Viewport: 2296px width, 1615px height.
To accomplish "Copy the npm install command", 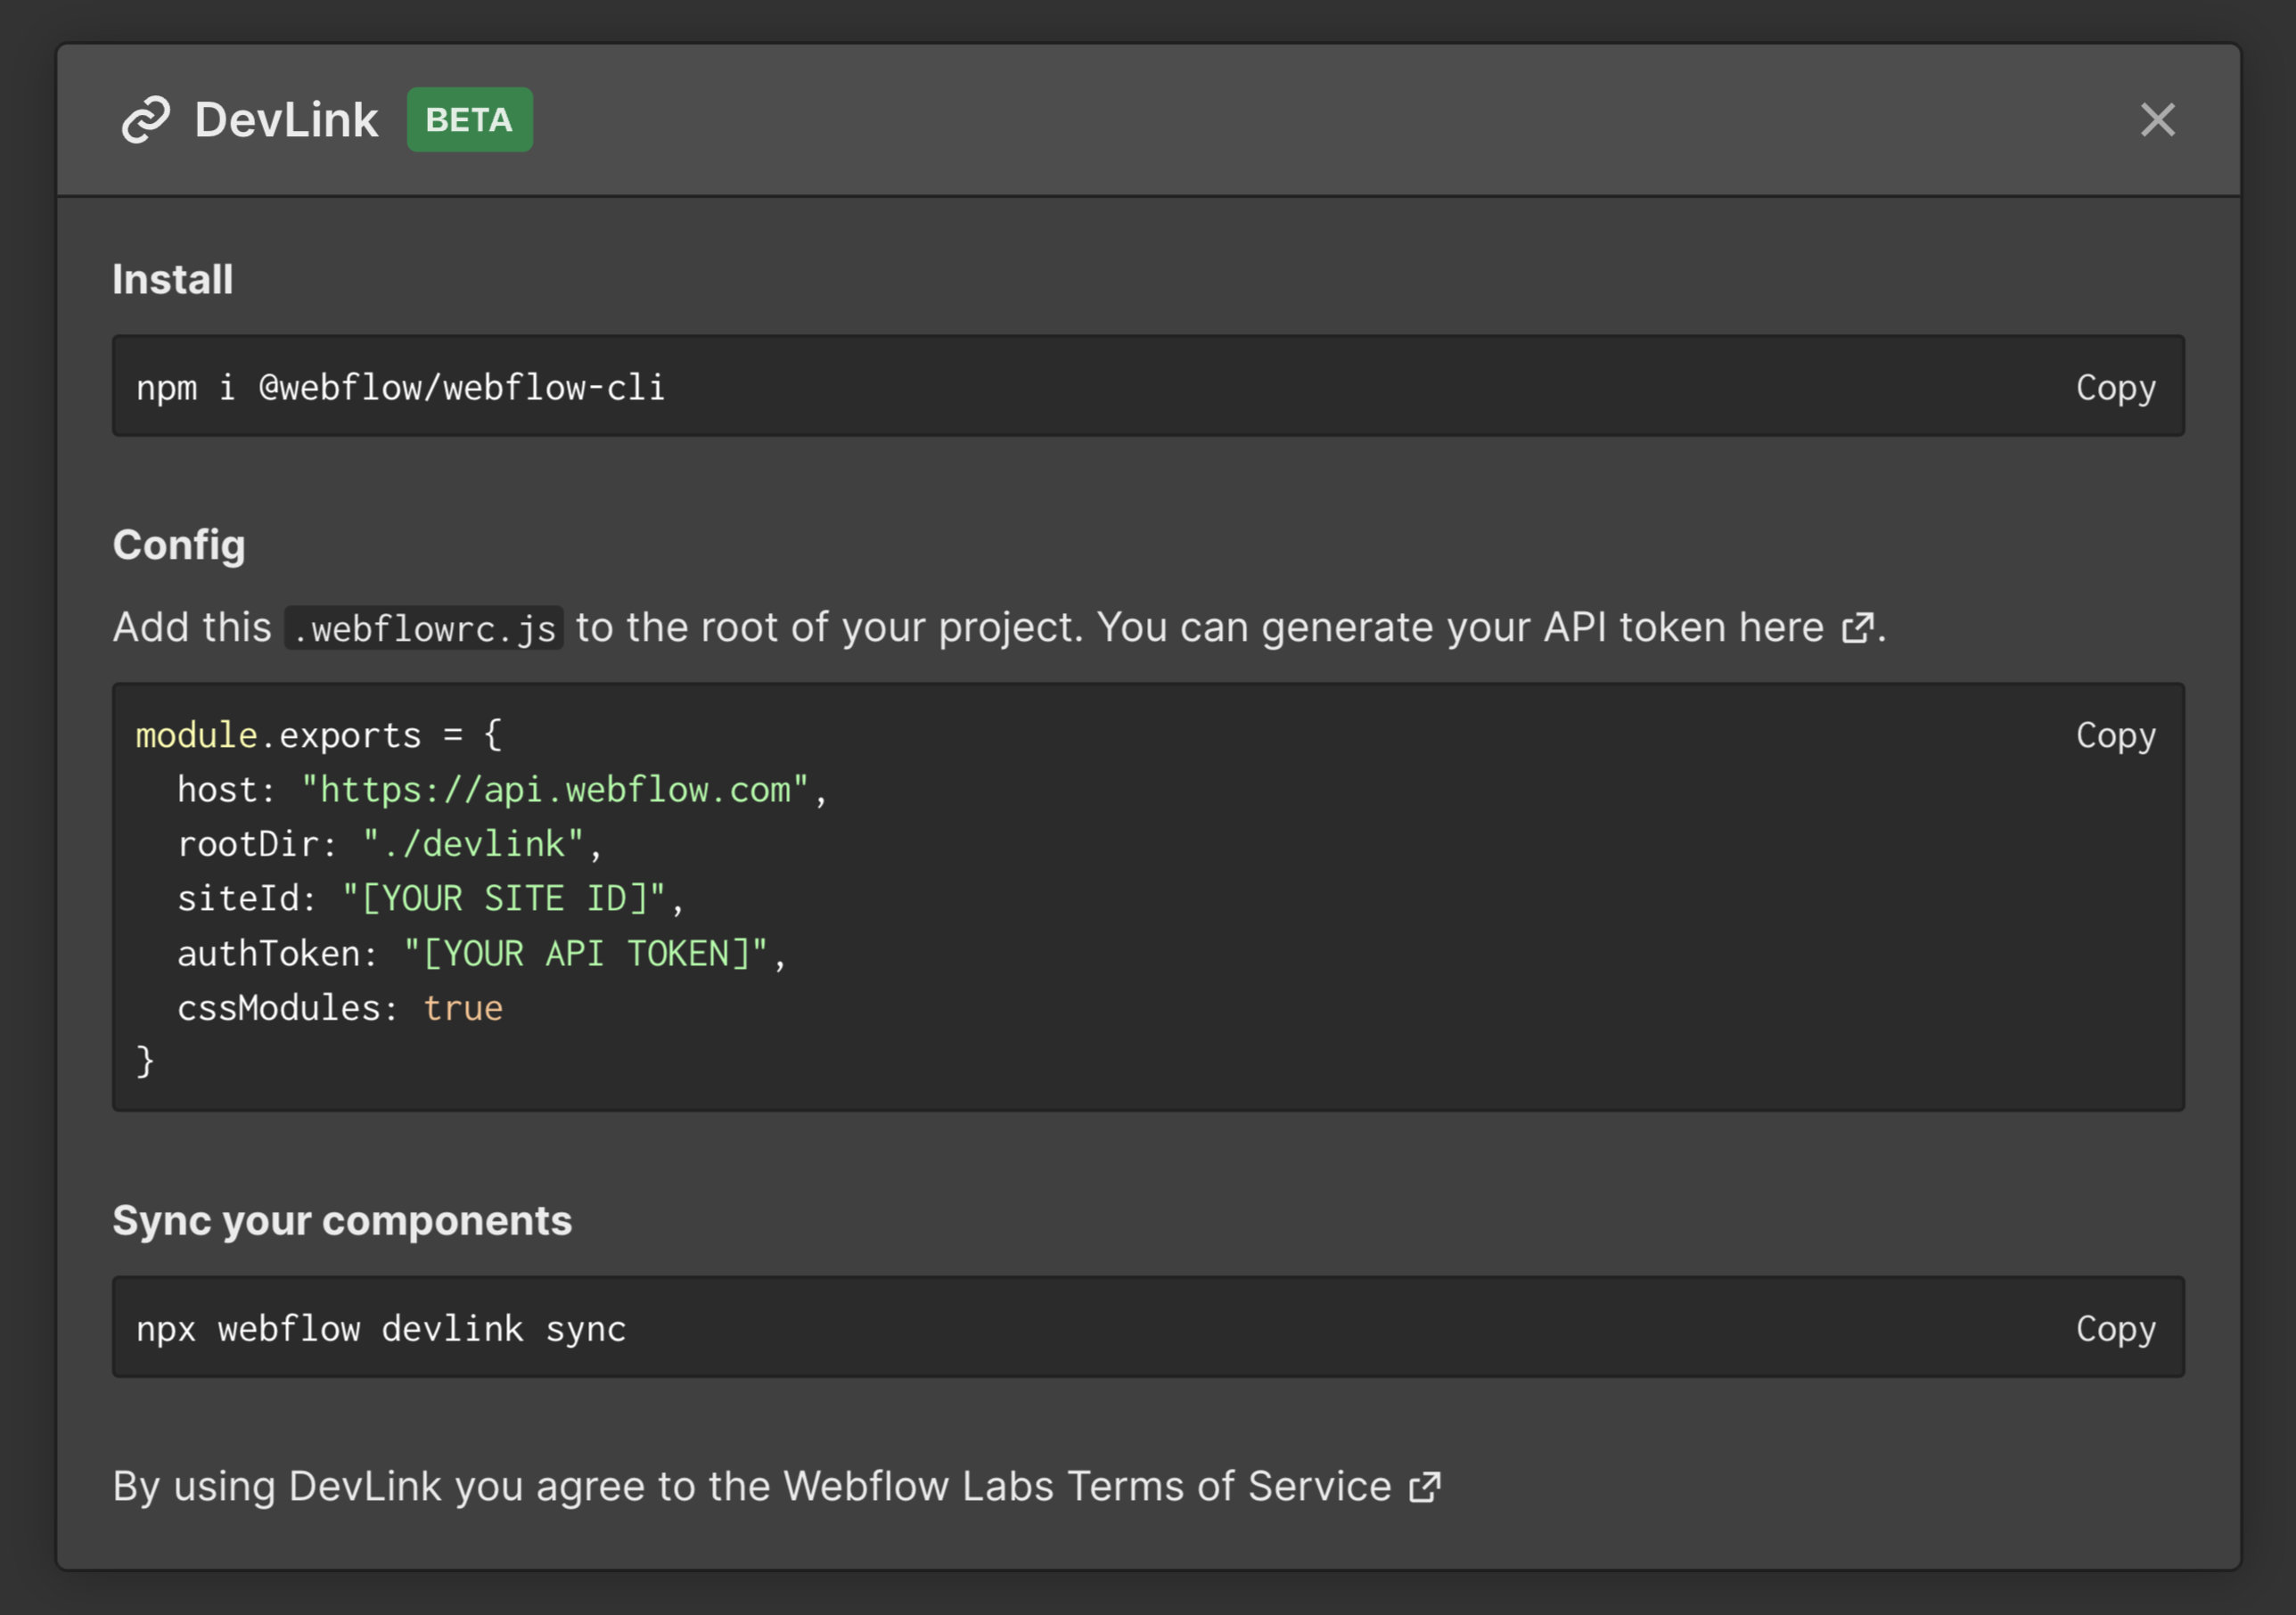I will [x=2115, y=387].
